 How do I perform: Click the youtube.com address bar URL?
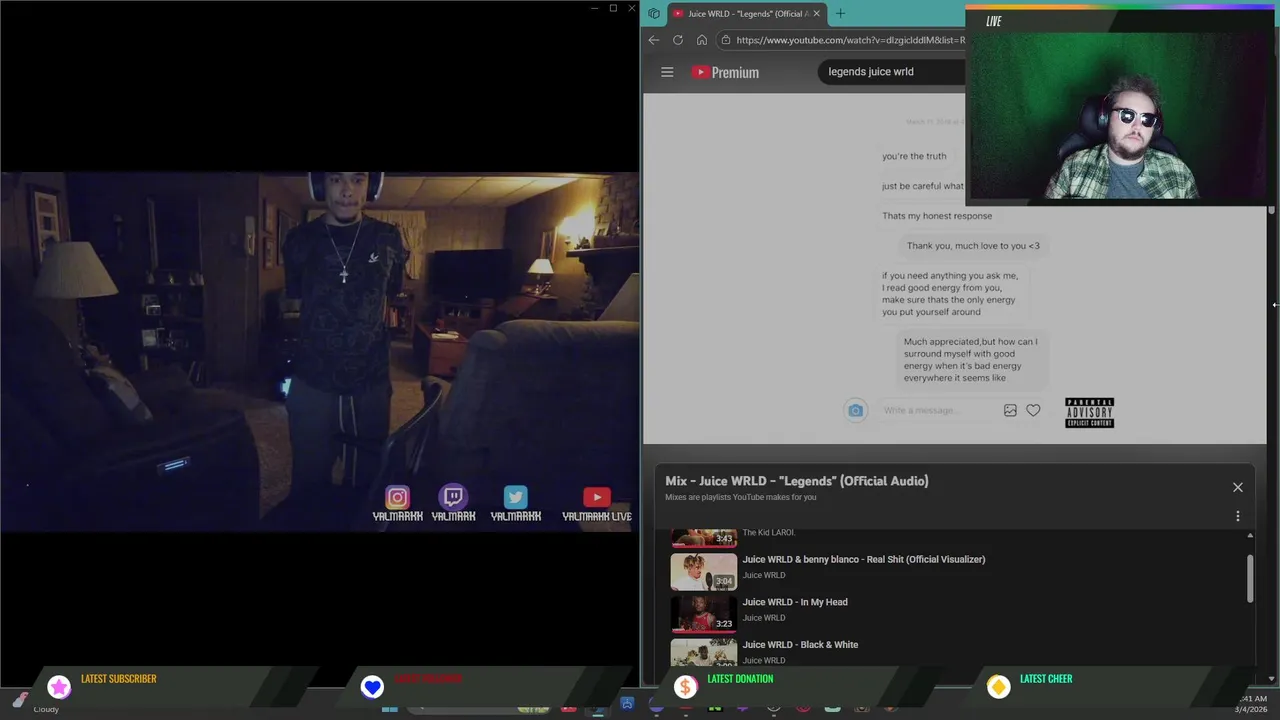[x=851, y=40]
